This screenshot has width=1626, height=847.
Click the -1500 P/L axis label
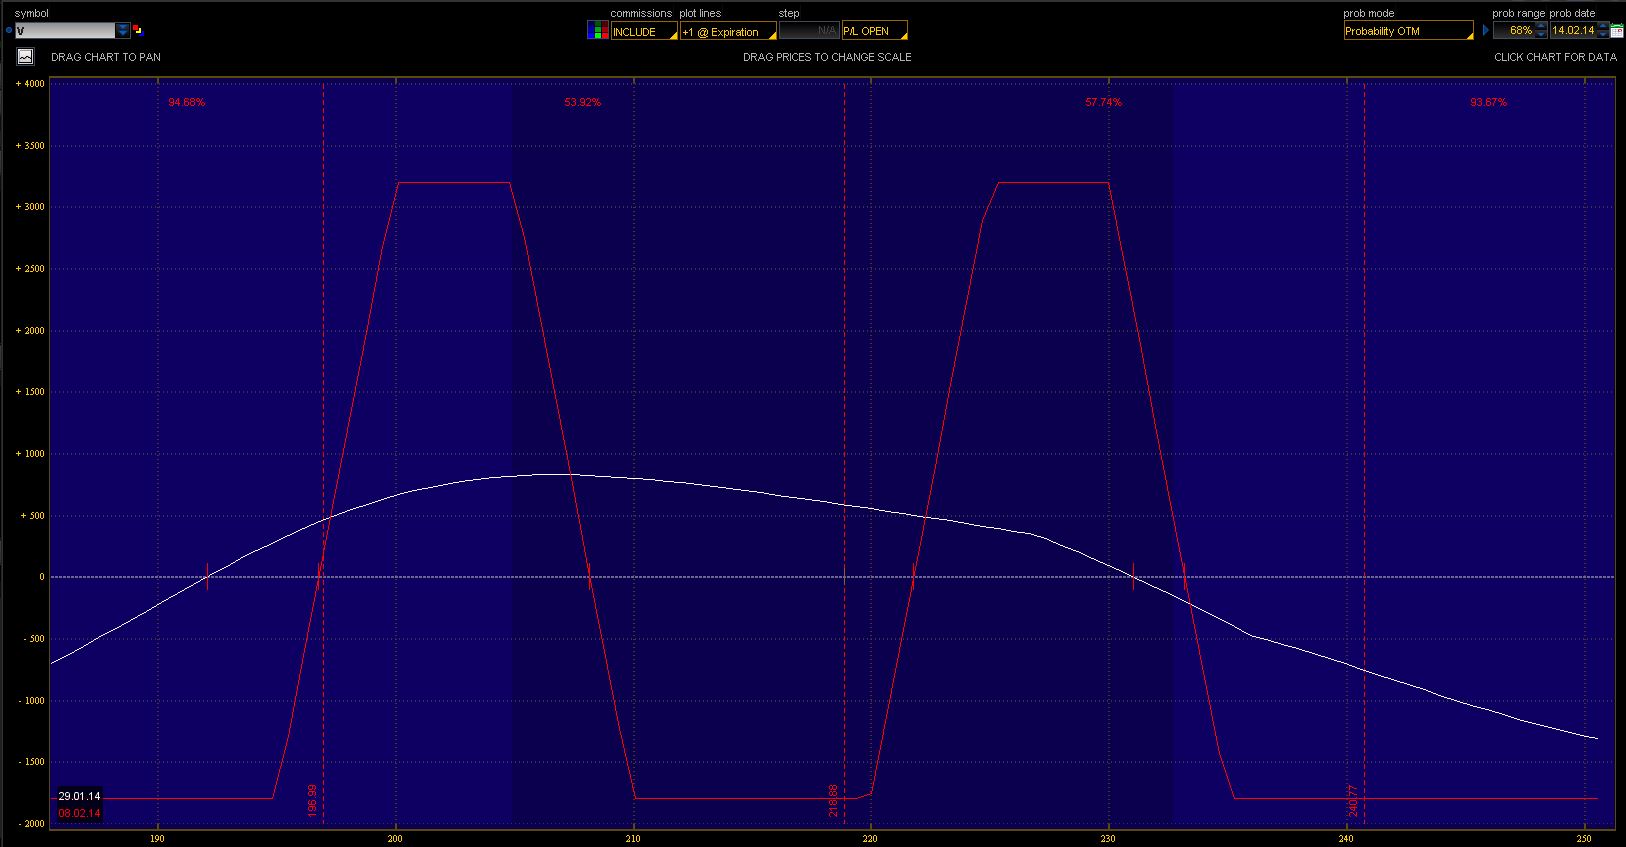coord(30,762)
